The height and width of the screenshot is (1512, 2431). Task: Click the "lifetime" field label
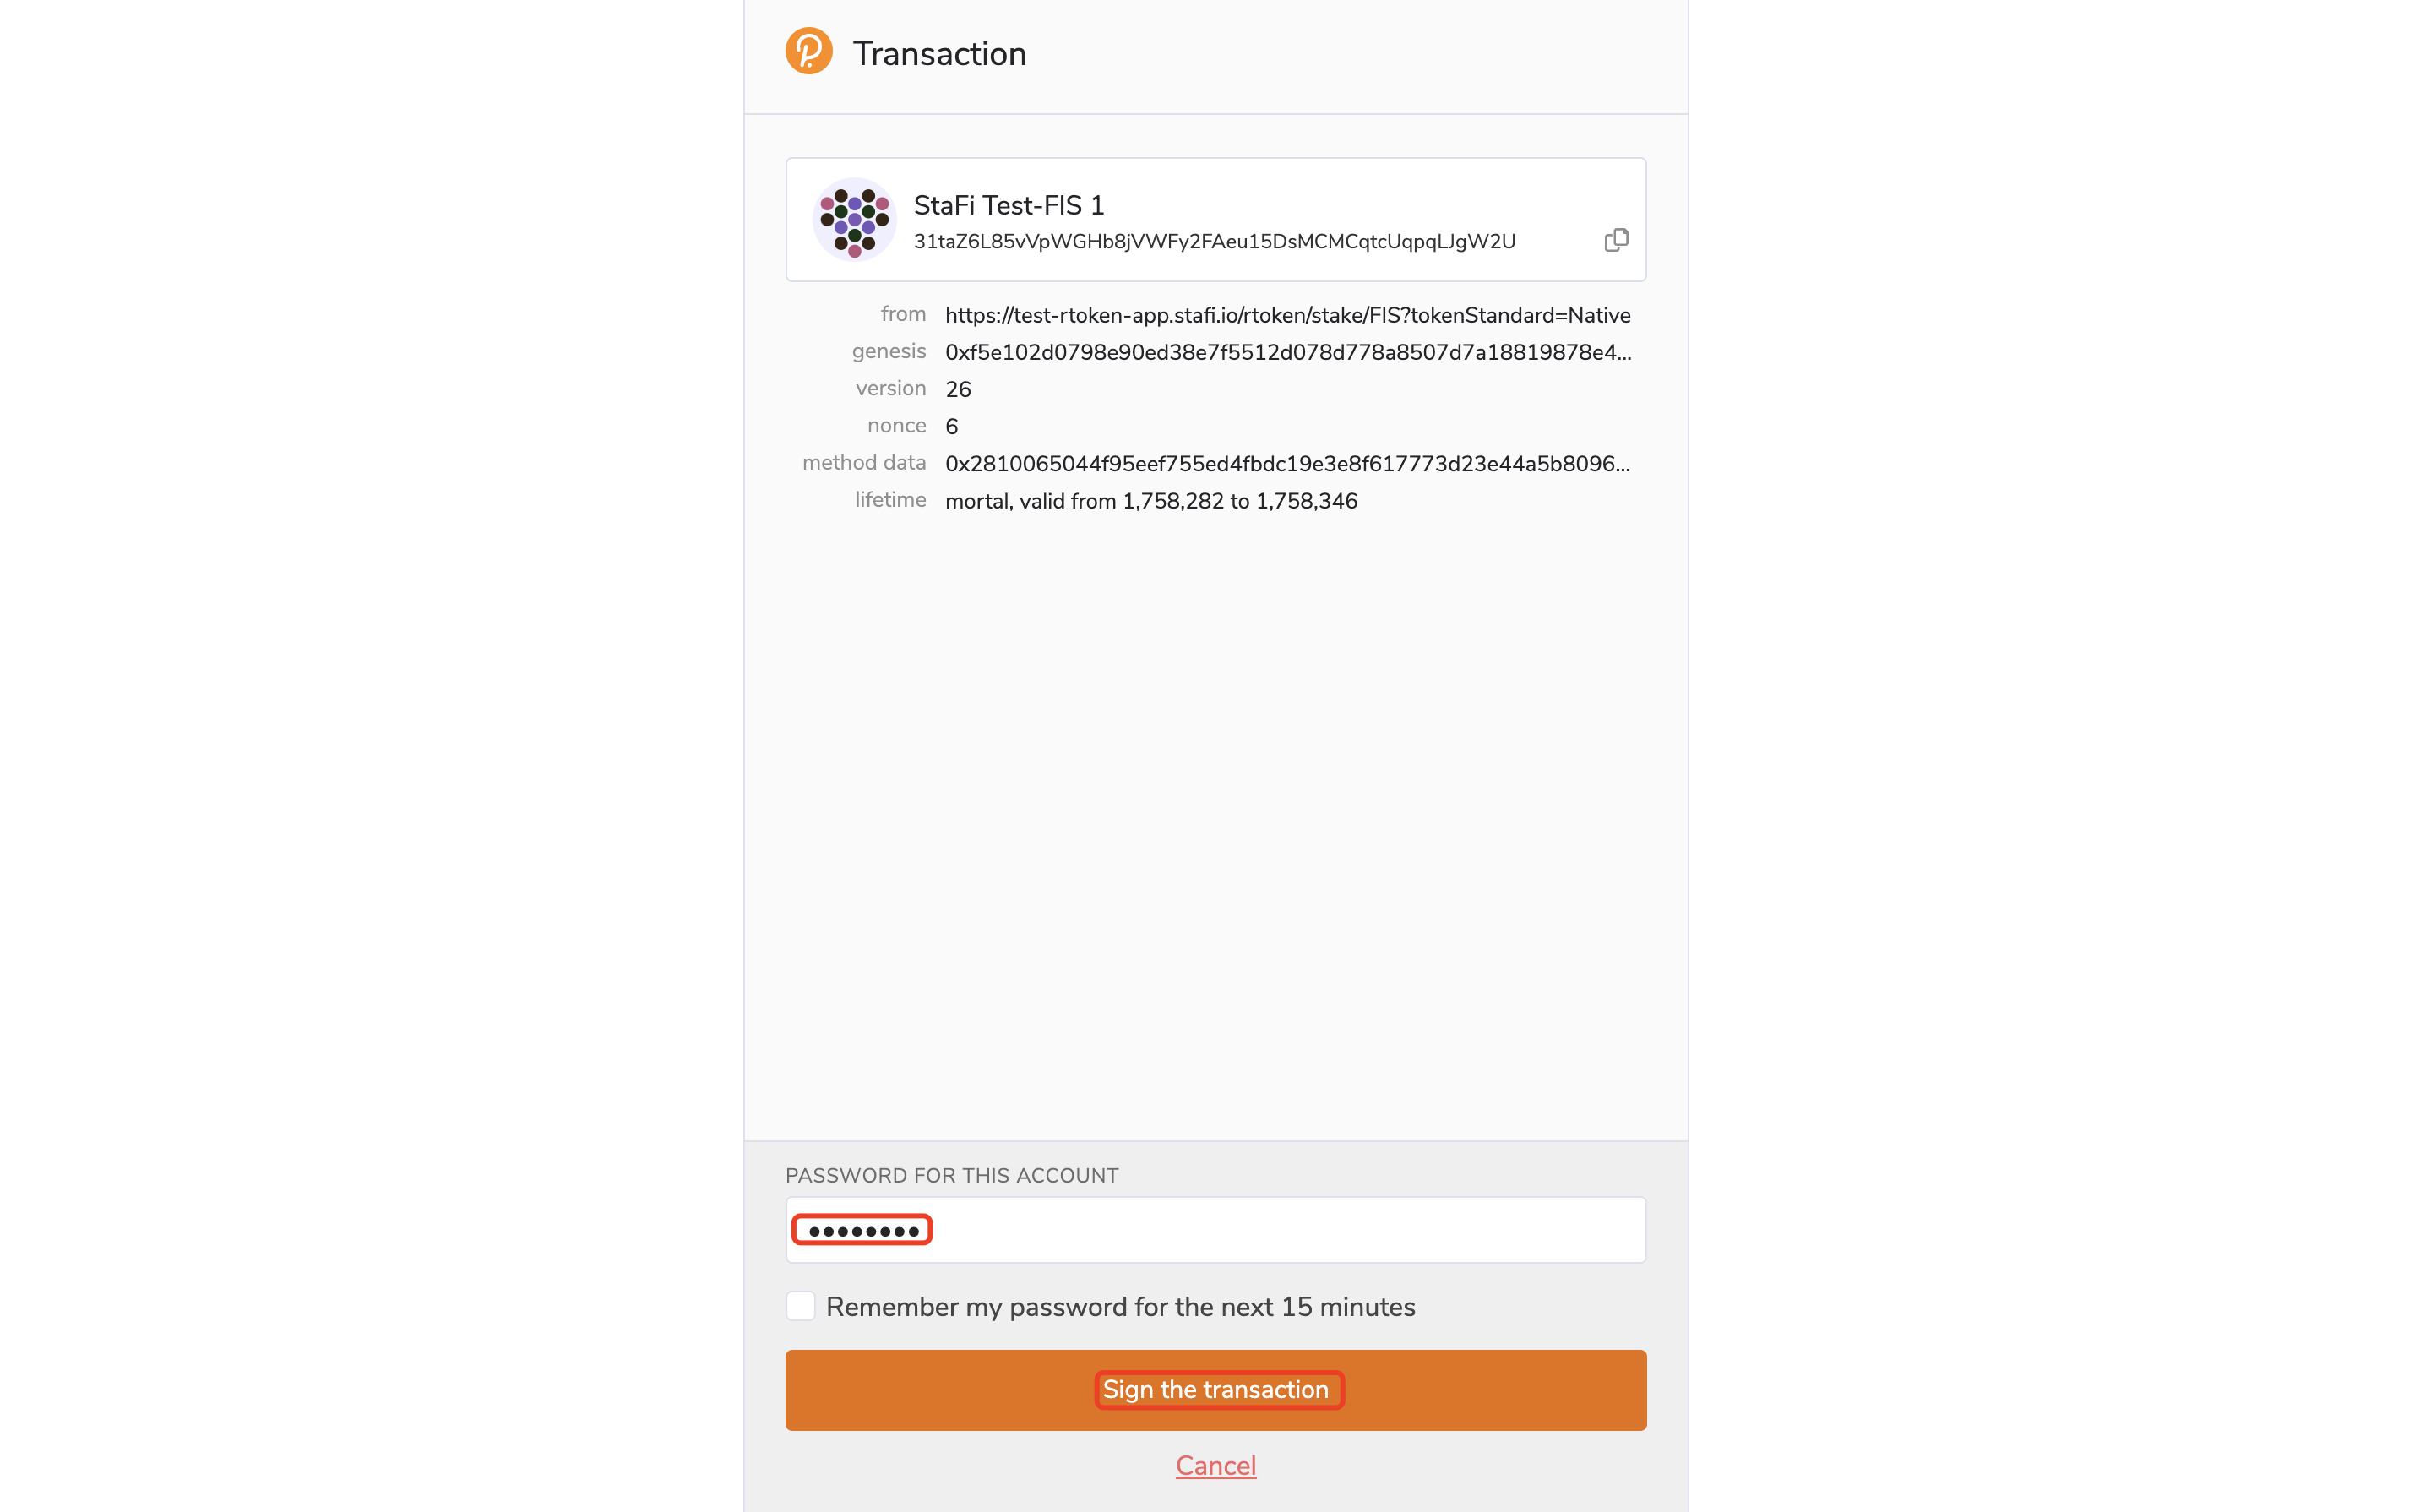(889, 500)
